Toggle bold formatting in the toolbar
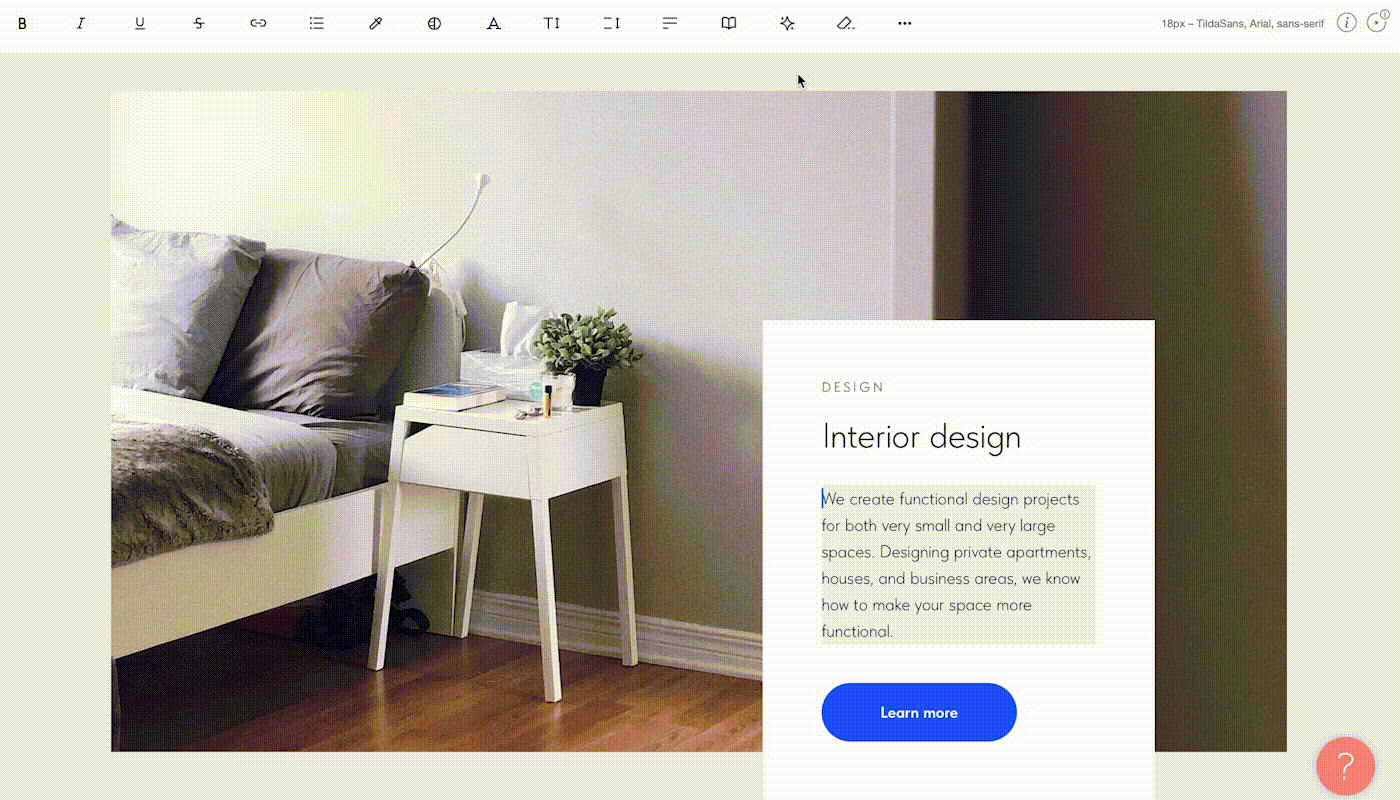 (22, 23)
